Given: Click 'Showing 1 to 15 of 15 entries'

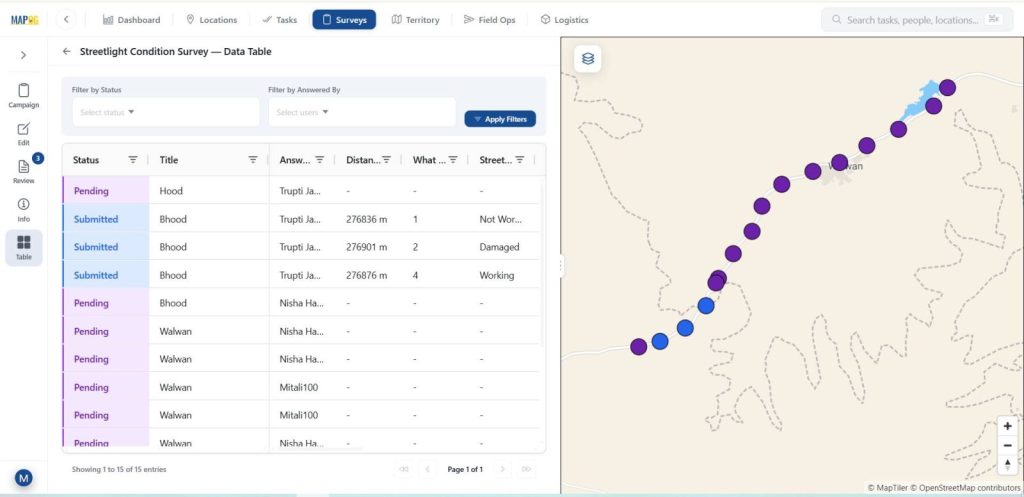Looking at the screenshot, I should coord(119,469).
